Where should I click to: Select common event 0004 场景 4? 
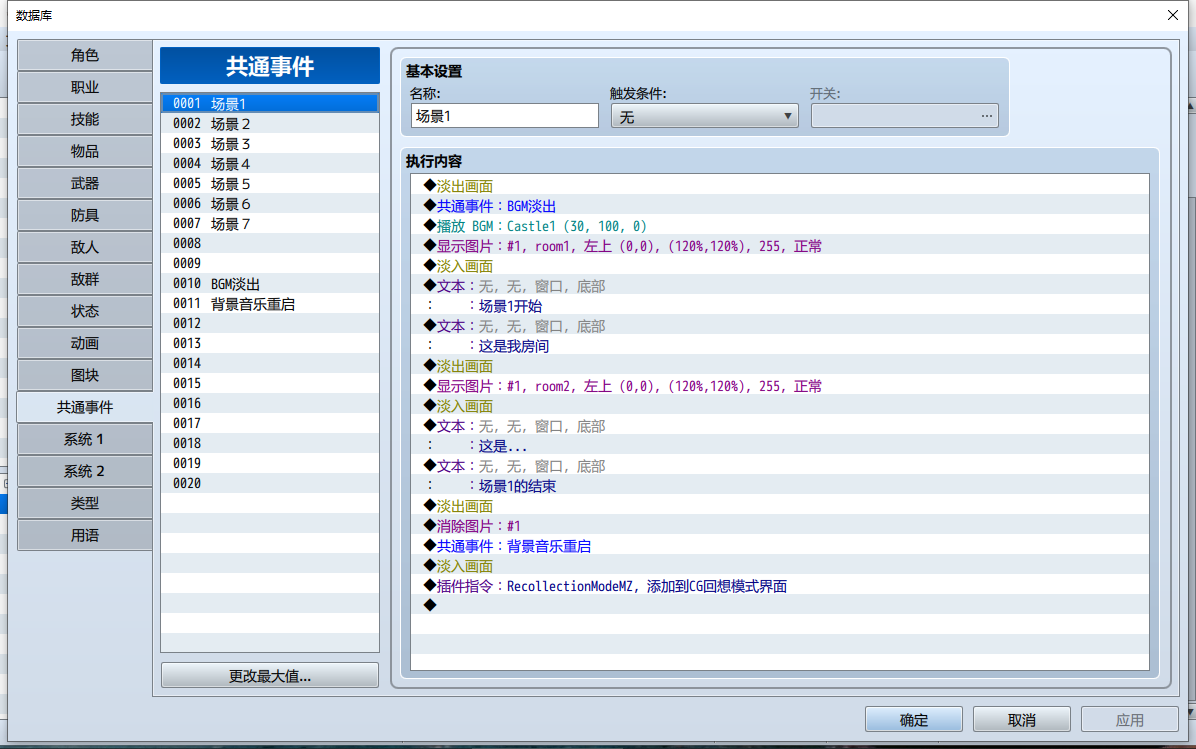[270, 164]
